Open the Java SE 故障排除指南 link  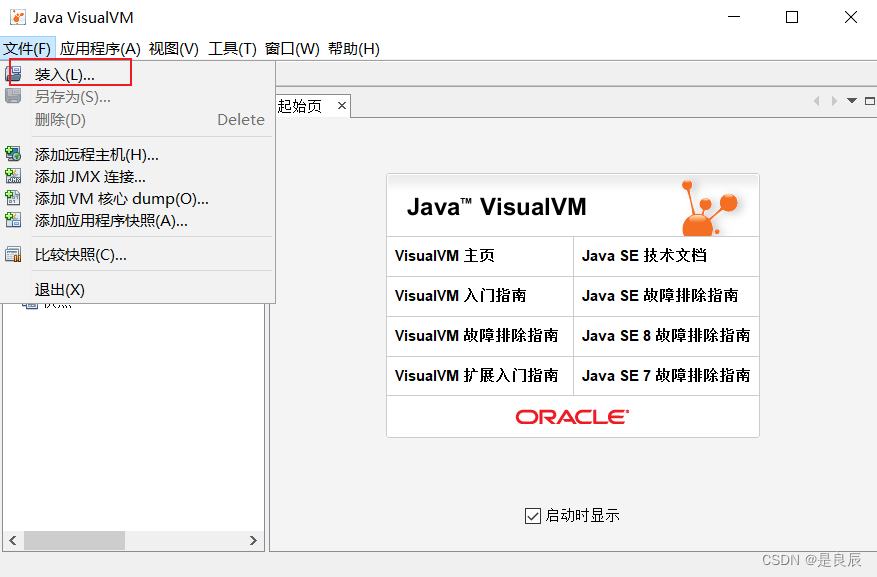[x=660, y=295]
